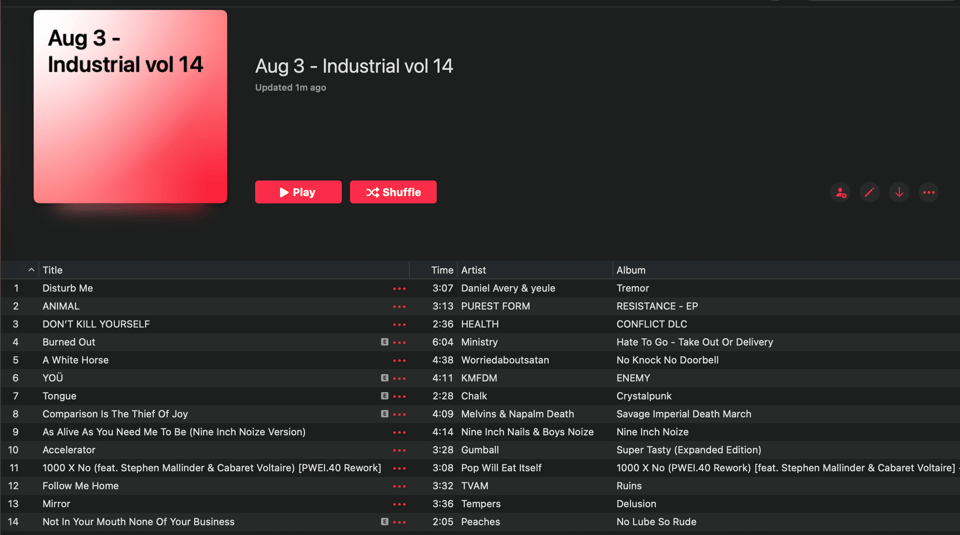Download playlist with arrow icon
The width and height of the screenshot is (960, 535).
pos(899,192)
